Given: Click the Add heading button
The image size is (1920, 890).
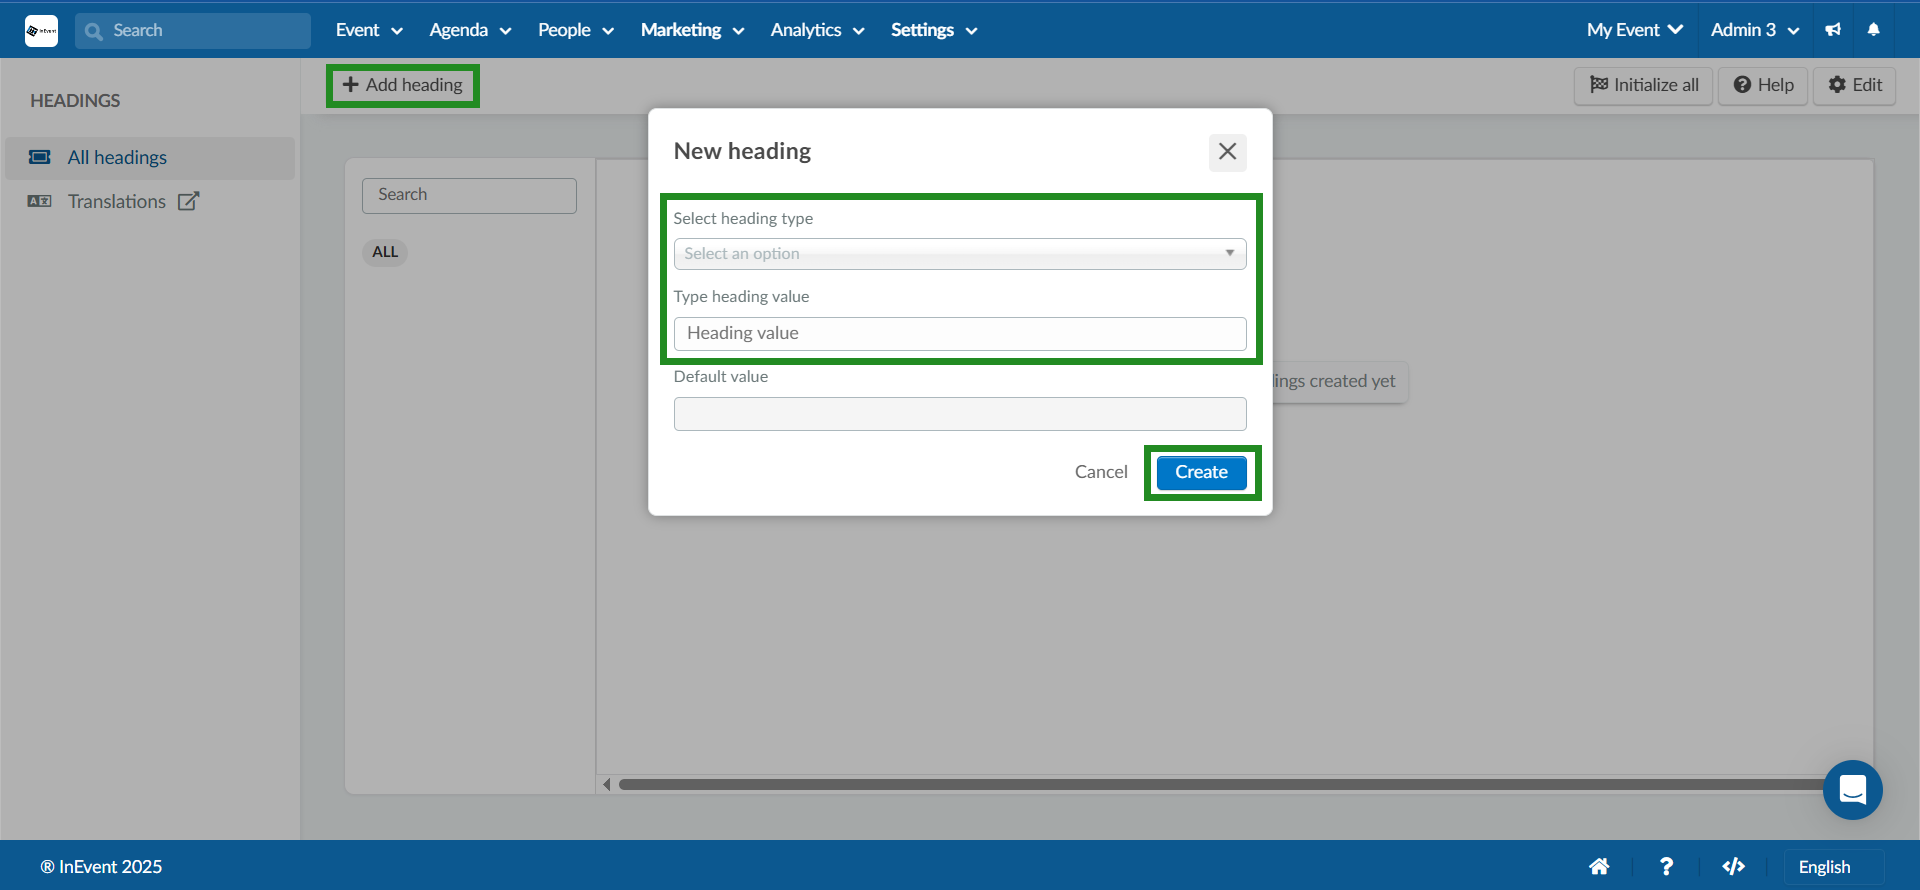Looking at the screenshot, I should [403, 85].
